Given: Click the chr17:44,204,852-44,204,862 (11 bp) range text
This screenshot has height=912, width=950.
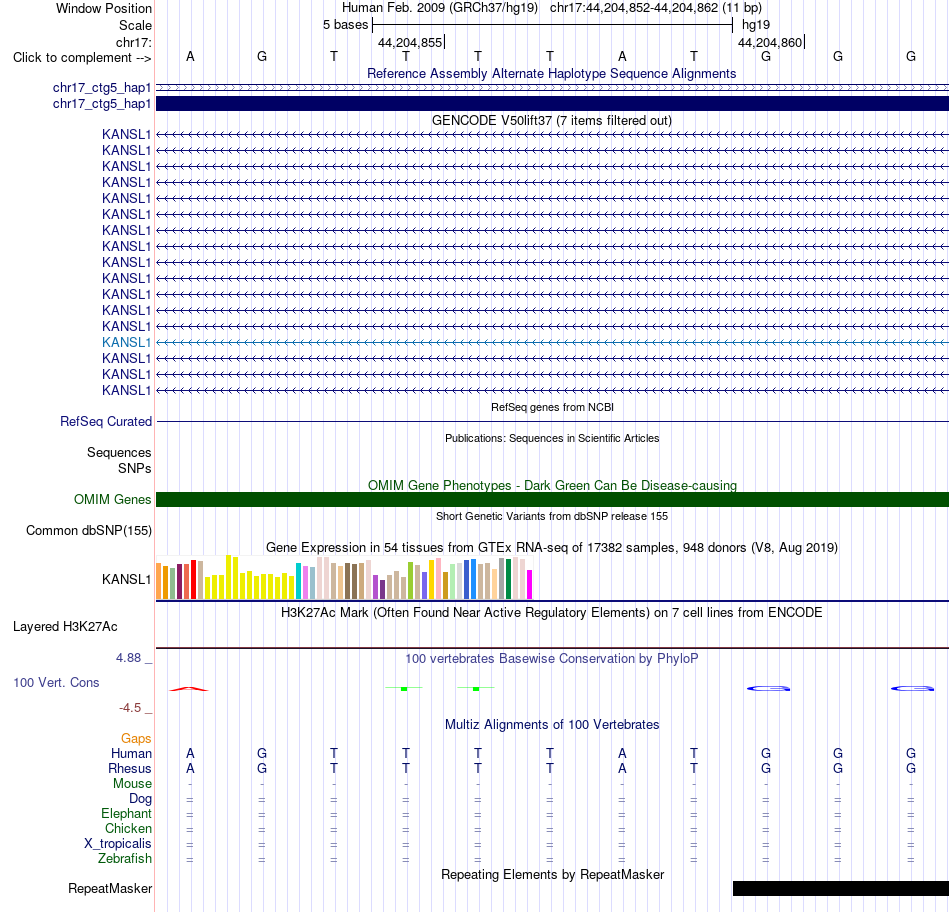Looking at the screenshot, I should tap(656, 8).
